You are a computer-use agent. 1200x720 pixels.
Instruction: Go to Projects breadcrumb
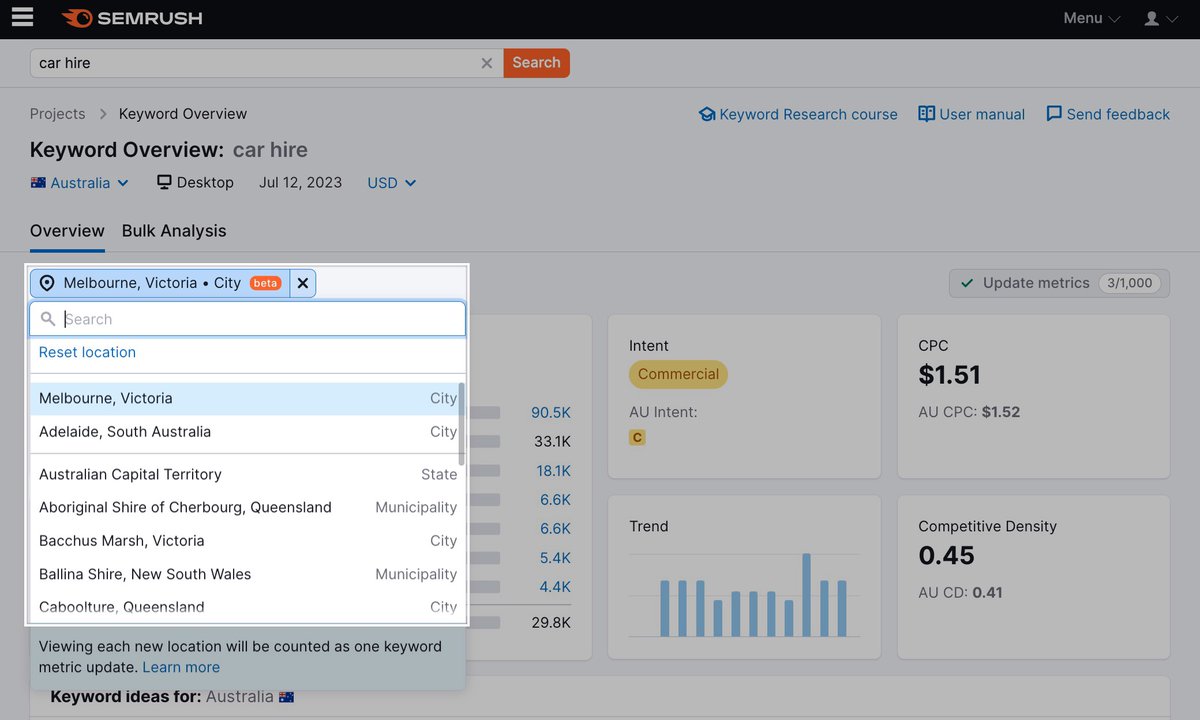(57, 114)
